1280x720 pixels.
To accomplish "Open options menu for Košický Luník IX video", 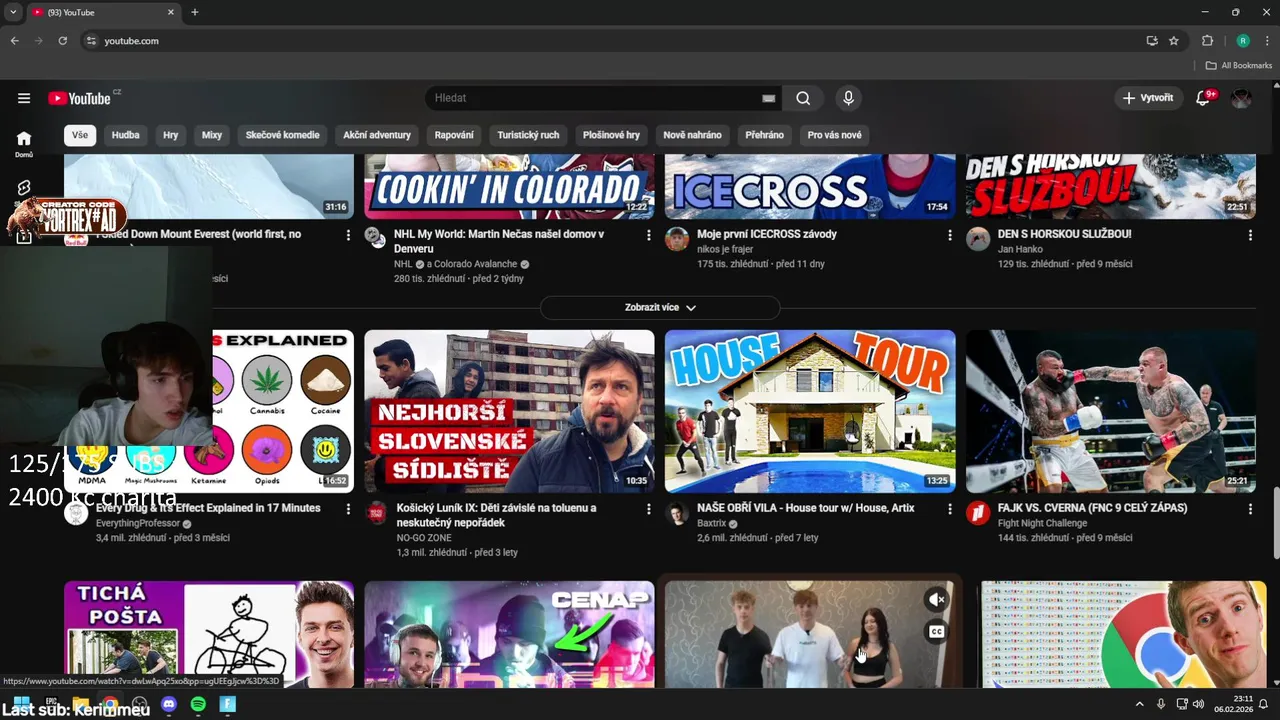I will pyautogui.click(x=648, y=509).
